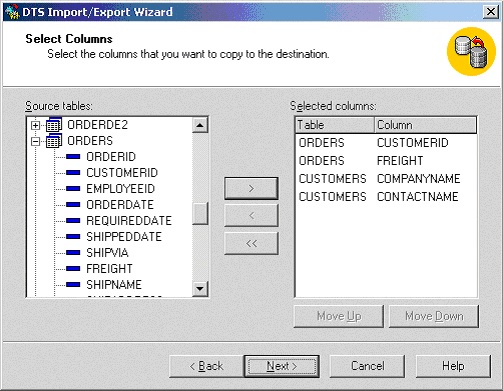Select the CUSTOMERS CONTACTNAME selected row
This screenshot has height=391, width=503.
pyautogui.click(x=386, y=197)
